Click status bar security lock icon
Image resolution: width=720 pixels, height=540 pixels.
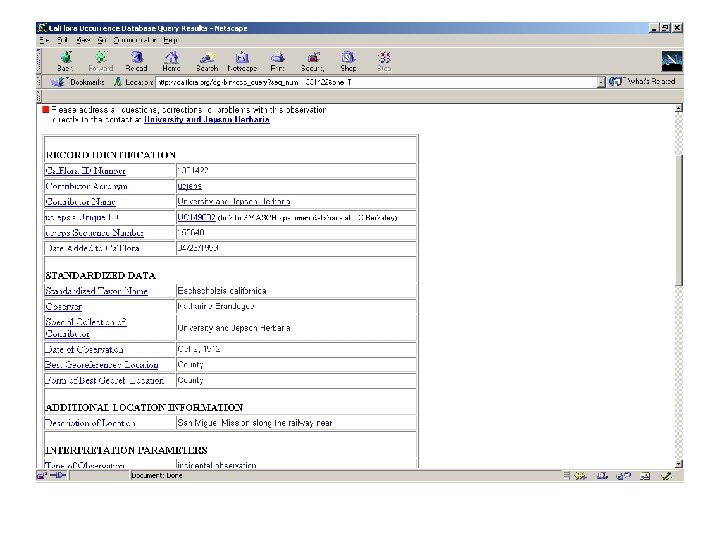click(42, 476)
